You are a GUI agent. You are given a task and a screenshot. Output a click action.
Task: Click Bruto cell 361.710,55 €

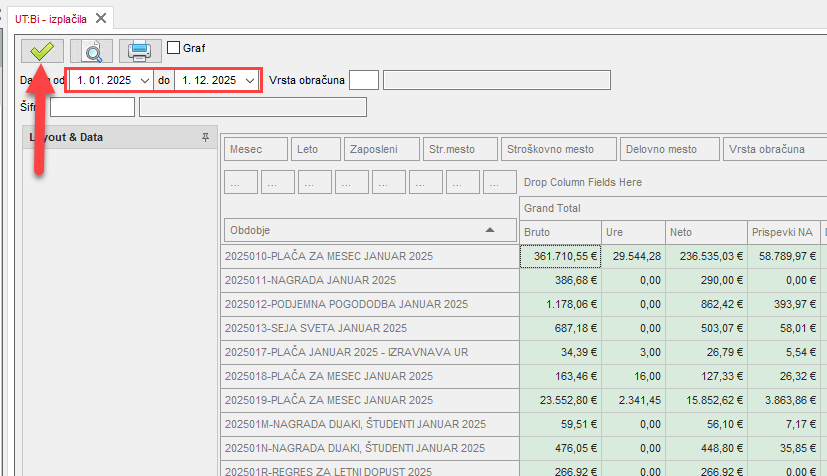[560, 256]
